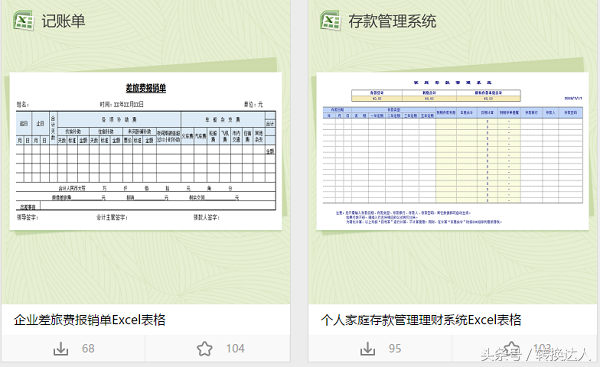
Task: Click the download count 95
Action: point(395,349)
